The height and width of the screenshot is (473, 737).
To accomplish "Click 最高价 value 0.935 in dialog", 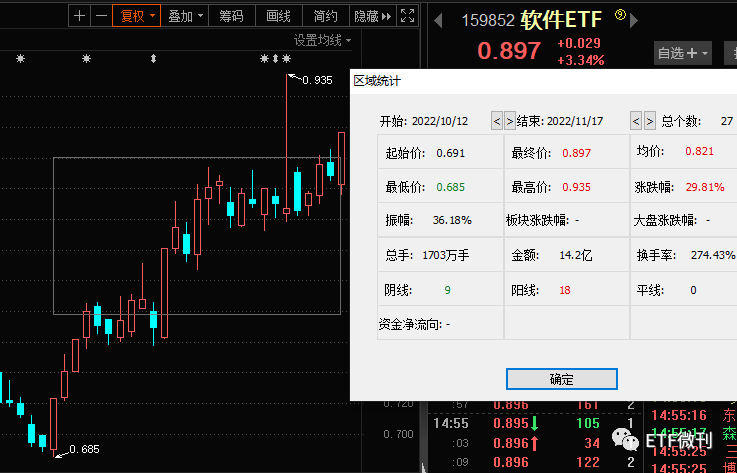I will [x=577, y=187].
